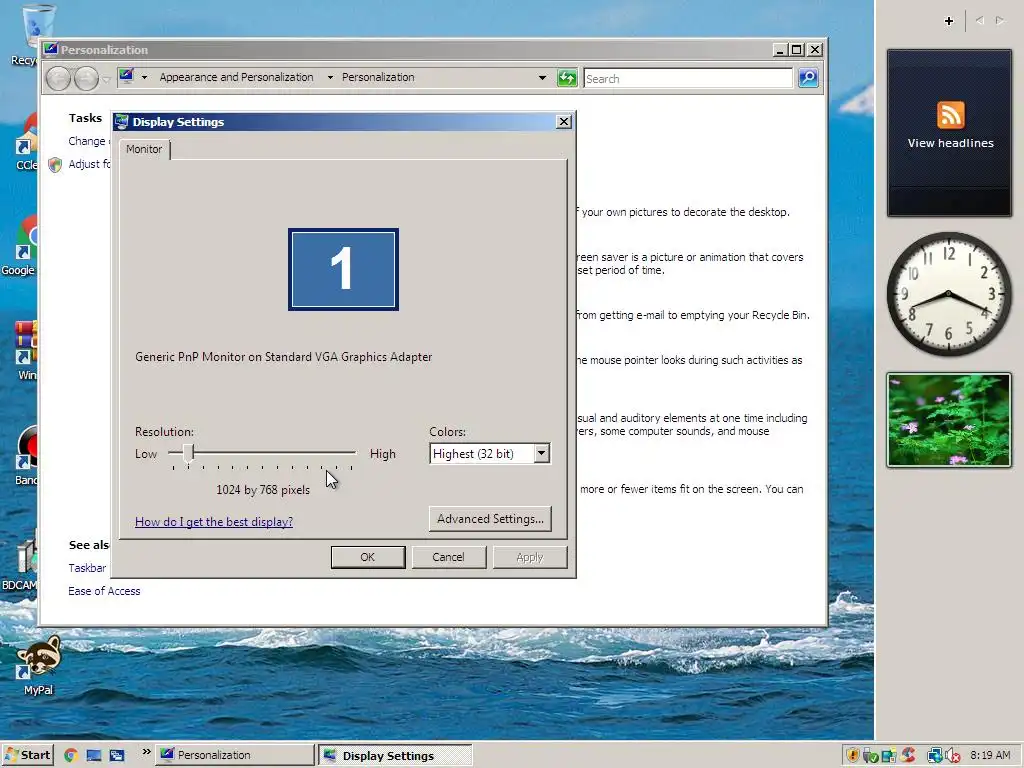Open the Ease of Access link
This screenshot has height=768, width=1024.
tap(104, 591)
